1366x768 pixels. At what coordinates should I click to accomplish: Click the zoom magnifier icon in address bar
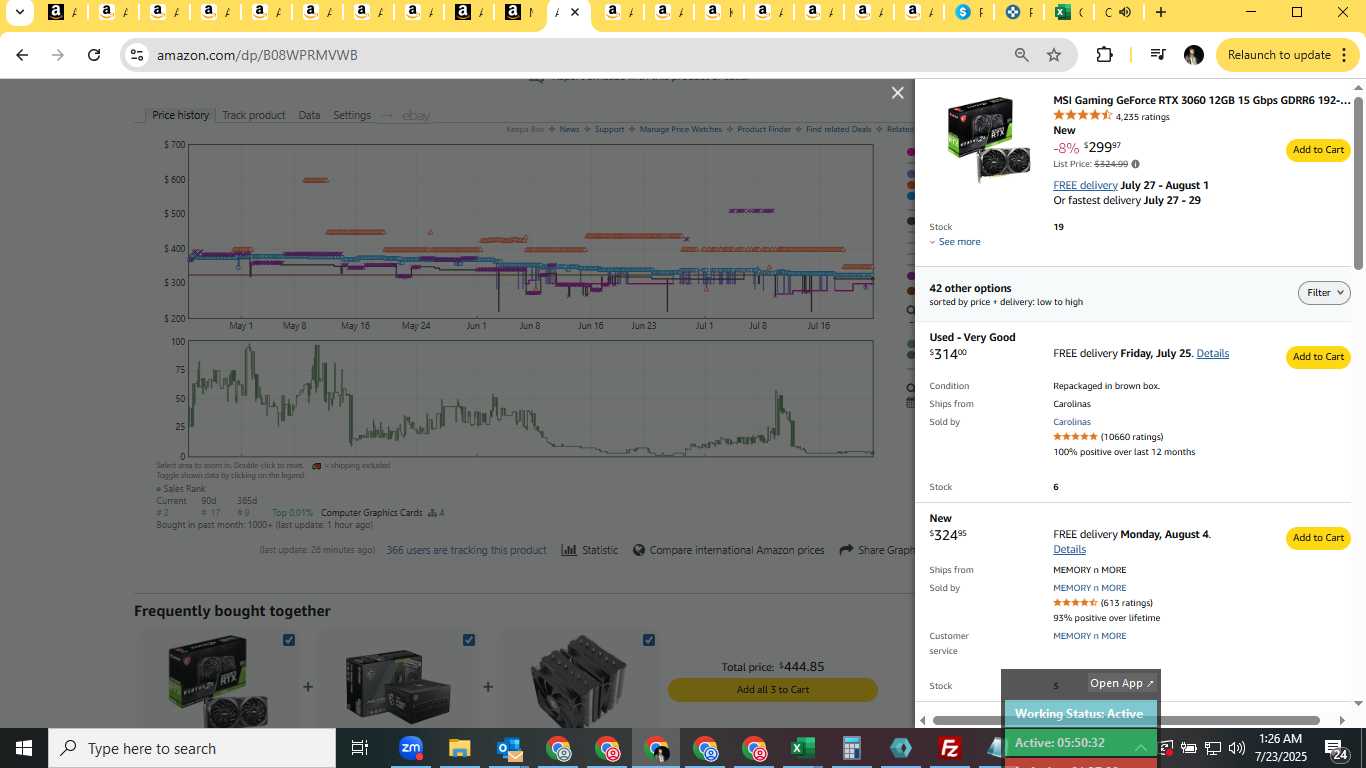click(x=1021, y=55)
